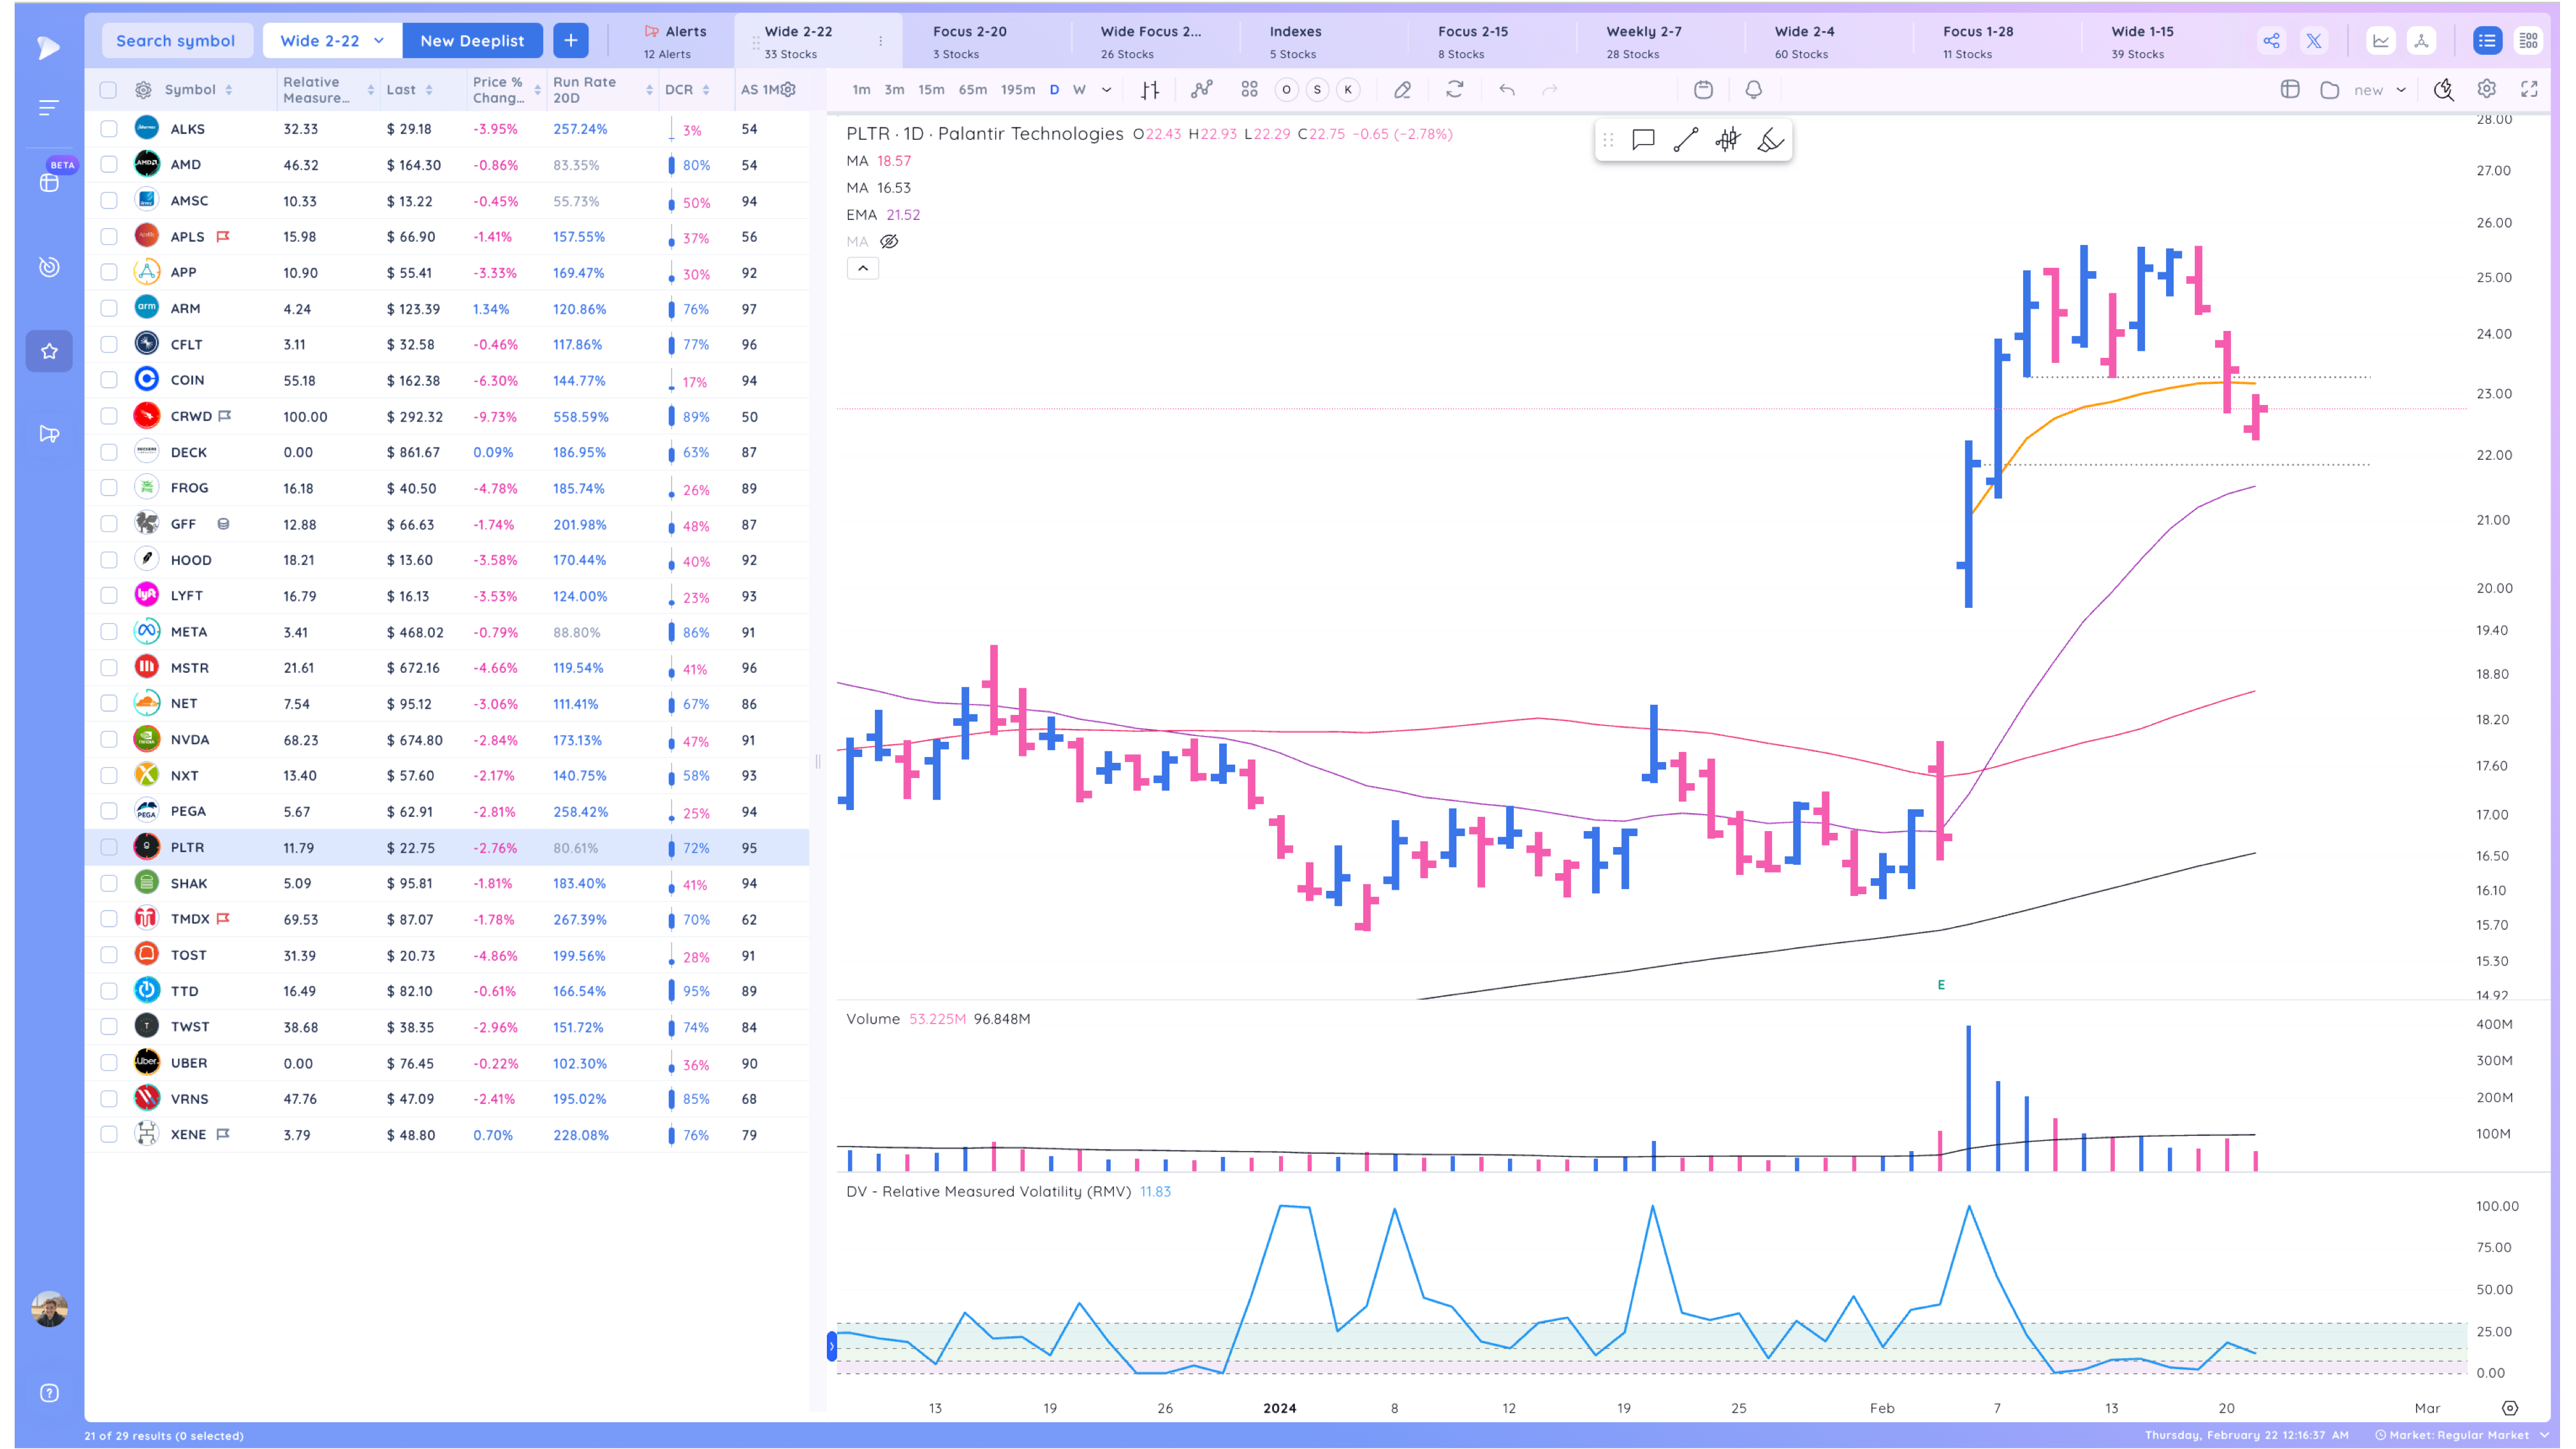Open the help question mark icon

(x=49, y=1392)
